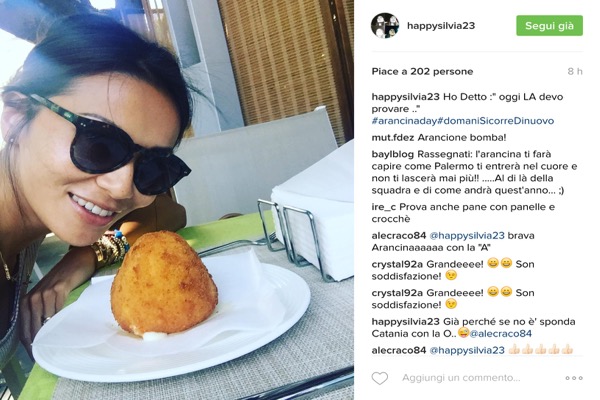Viewport: 600px width, 400px height.
Task: Click @happysilvia23 mention in brava comment
Action: click(467, 235)
